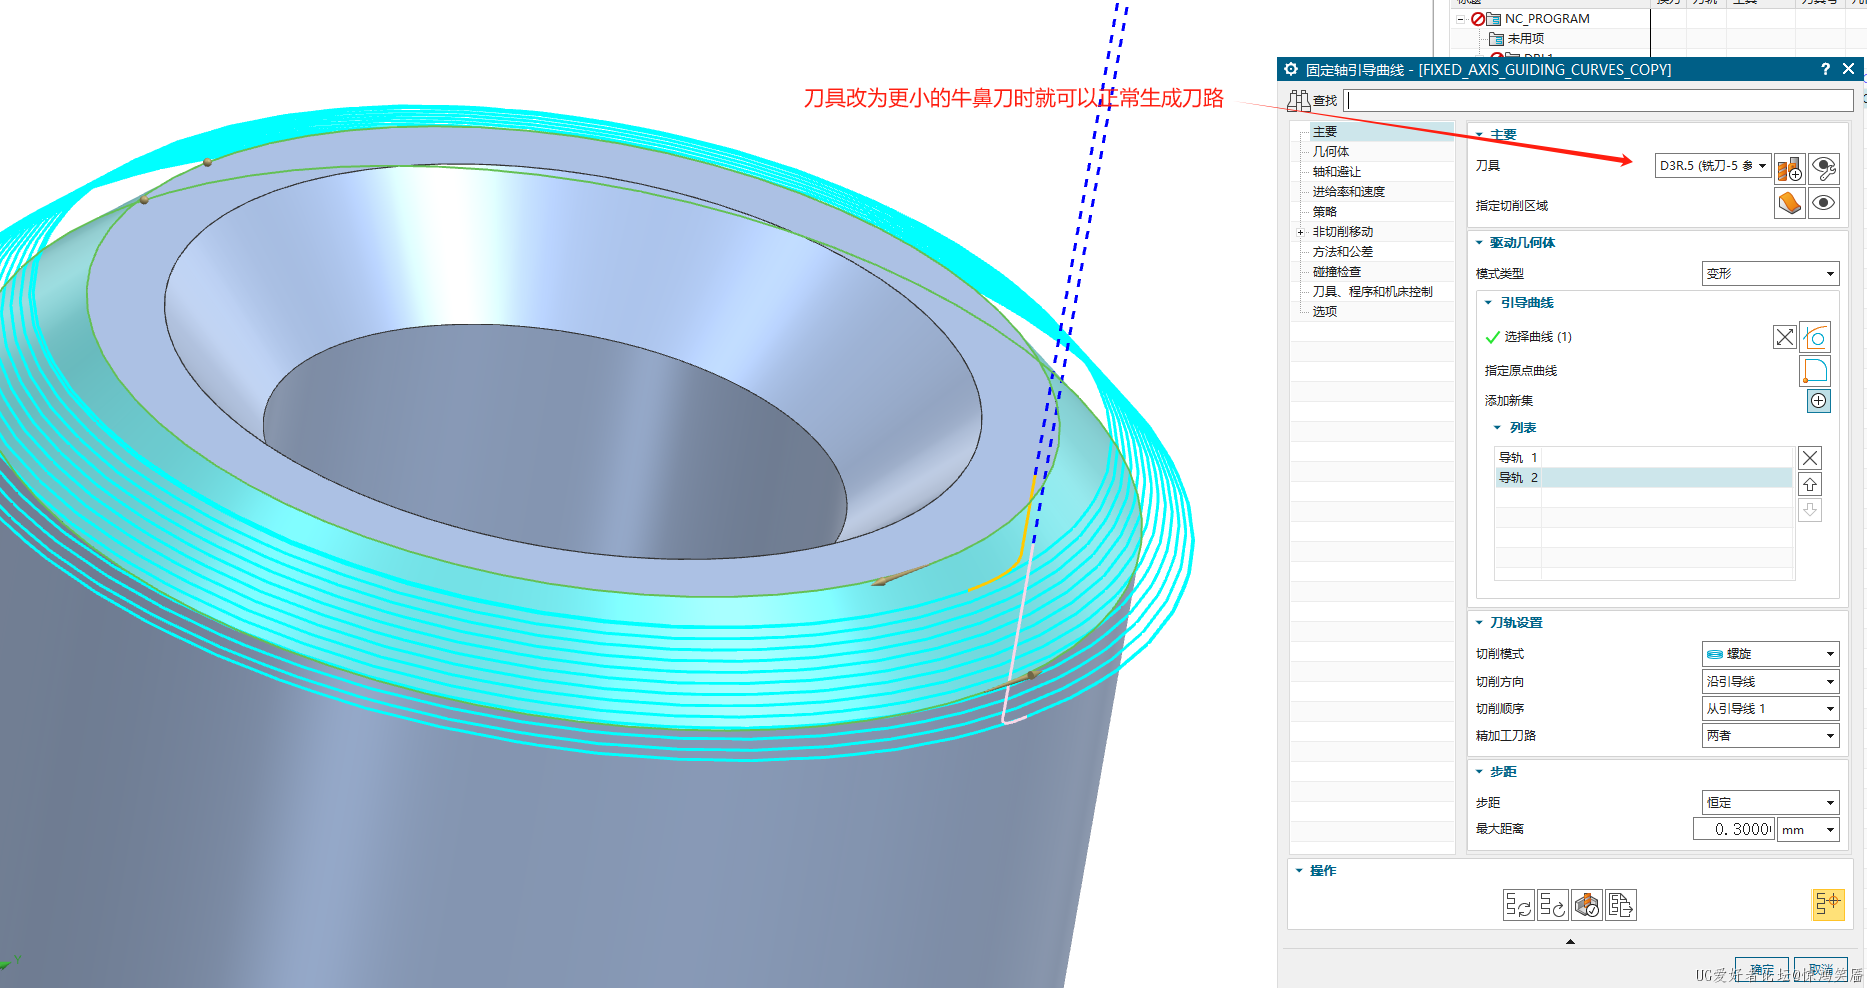Click the generate tool path icon
Image resolution: width=1867 pixels, height=988 pixels.
[x=1518, y=905]
